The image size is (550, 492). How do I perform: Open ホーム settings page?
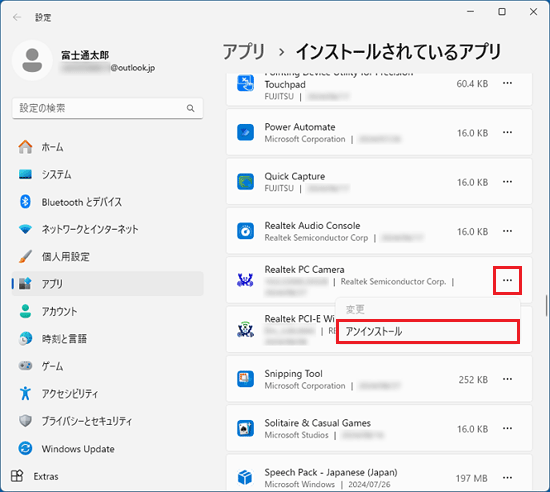tap(108, 147)
